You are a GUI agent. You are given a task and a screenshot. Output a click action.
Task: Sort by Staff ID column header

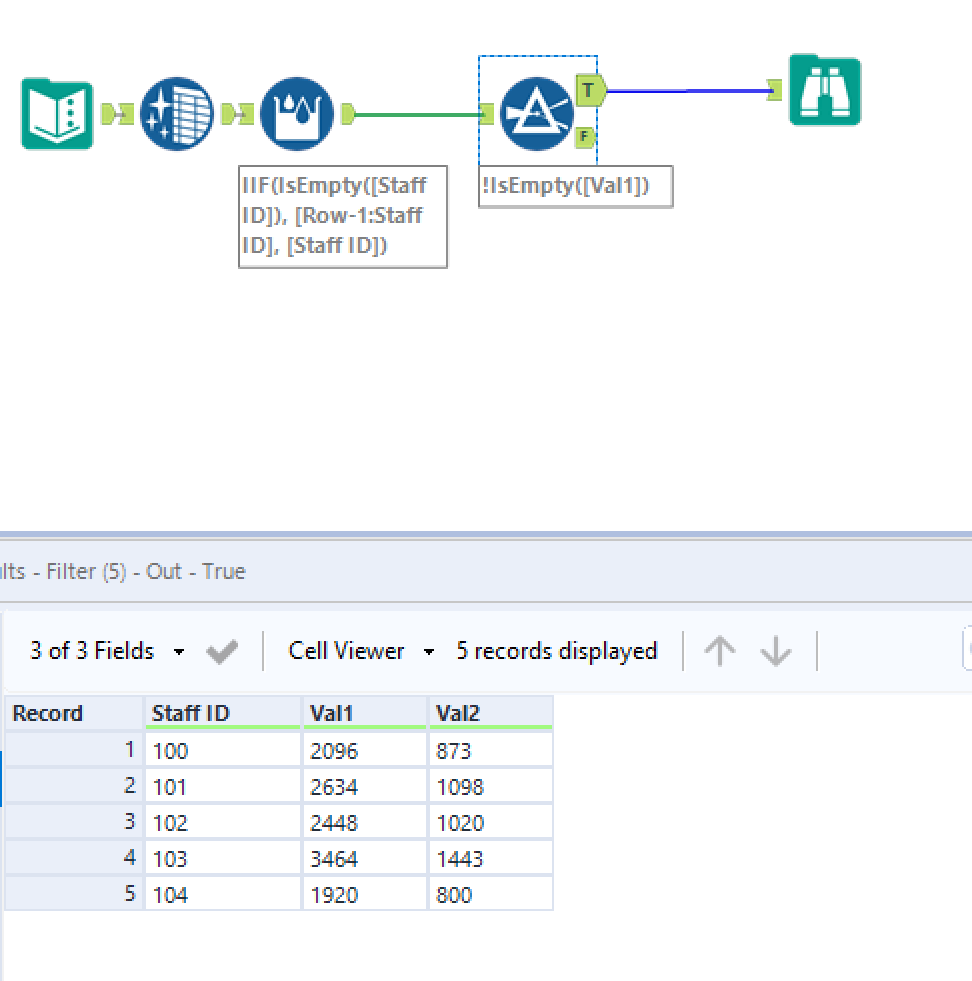point(222,714)
